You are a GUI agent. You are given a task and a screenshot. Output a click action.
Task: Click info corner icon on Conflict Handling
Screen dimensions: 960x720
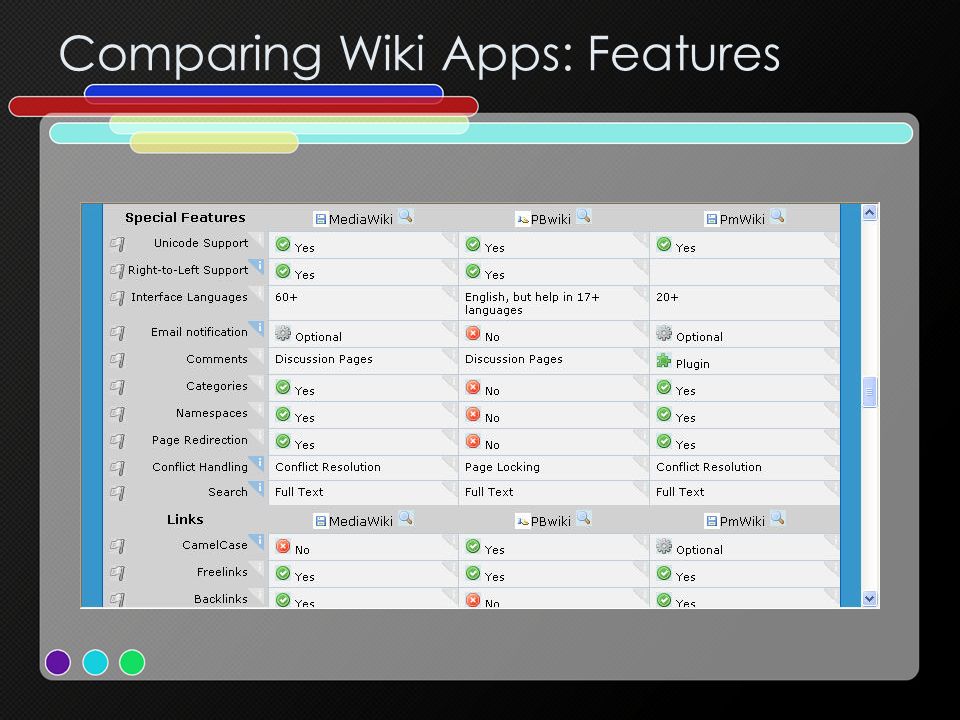[258, 462]
